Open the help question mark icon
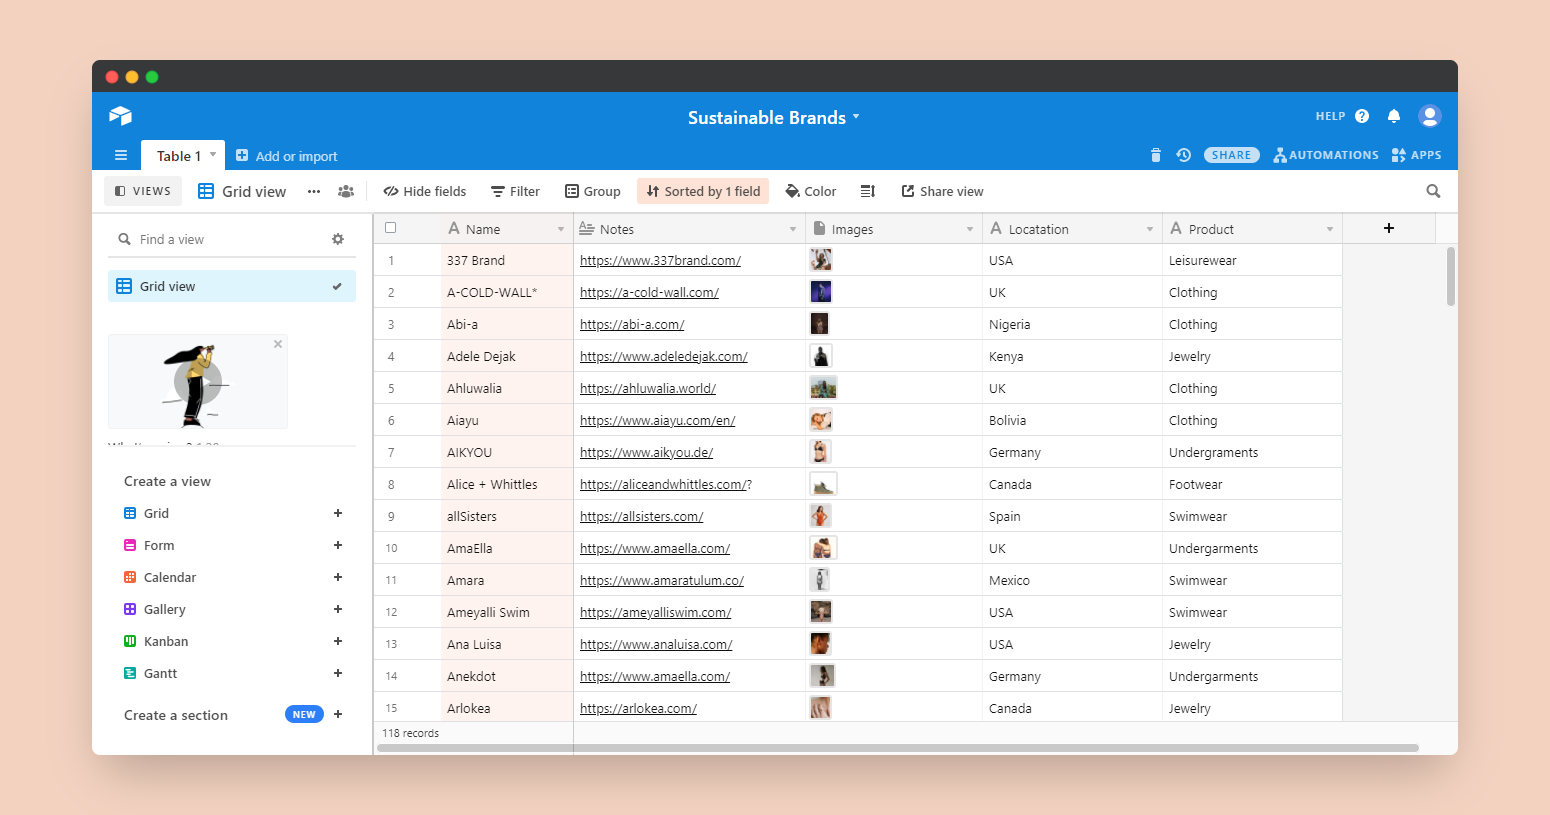 (1362, 116)
